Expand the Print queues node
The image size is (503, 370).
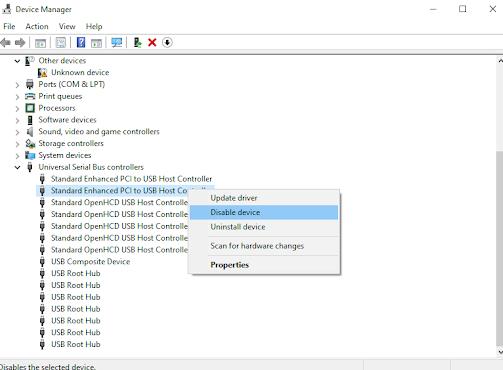coord(17,97)
